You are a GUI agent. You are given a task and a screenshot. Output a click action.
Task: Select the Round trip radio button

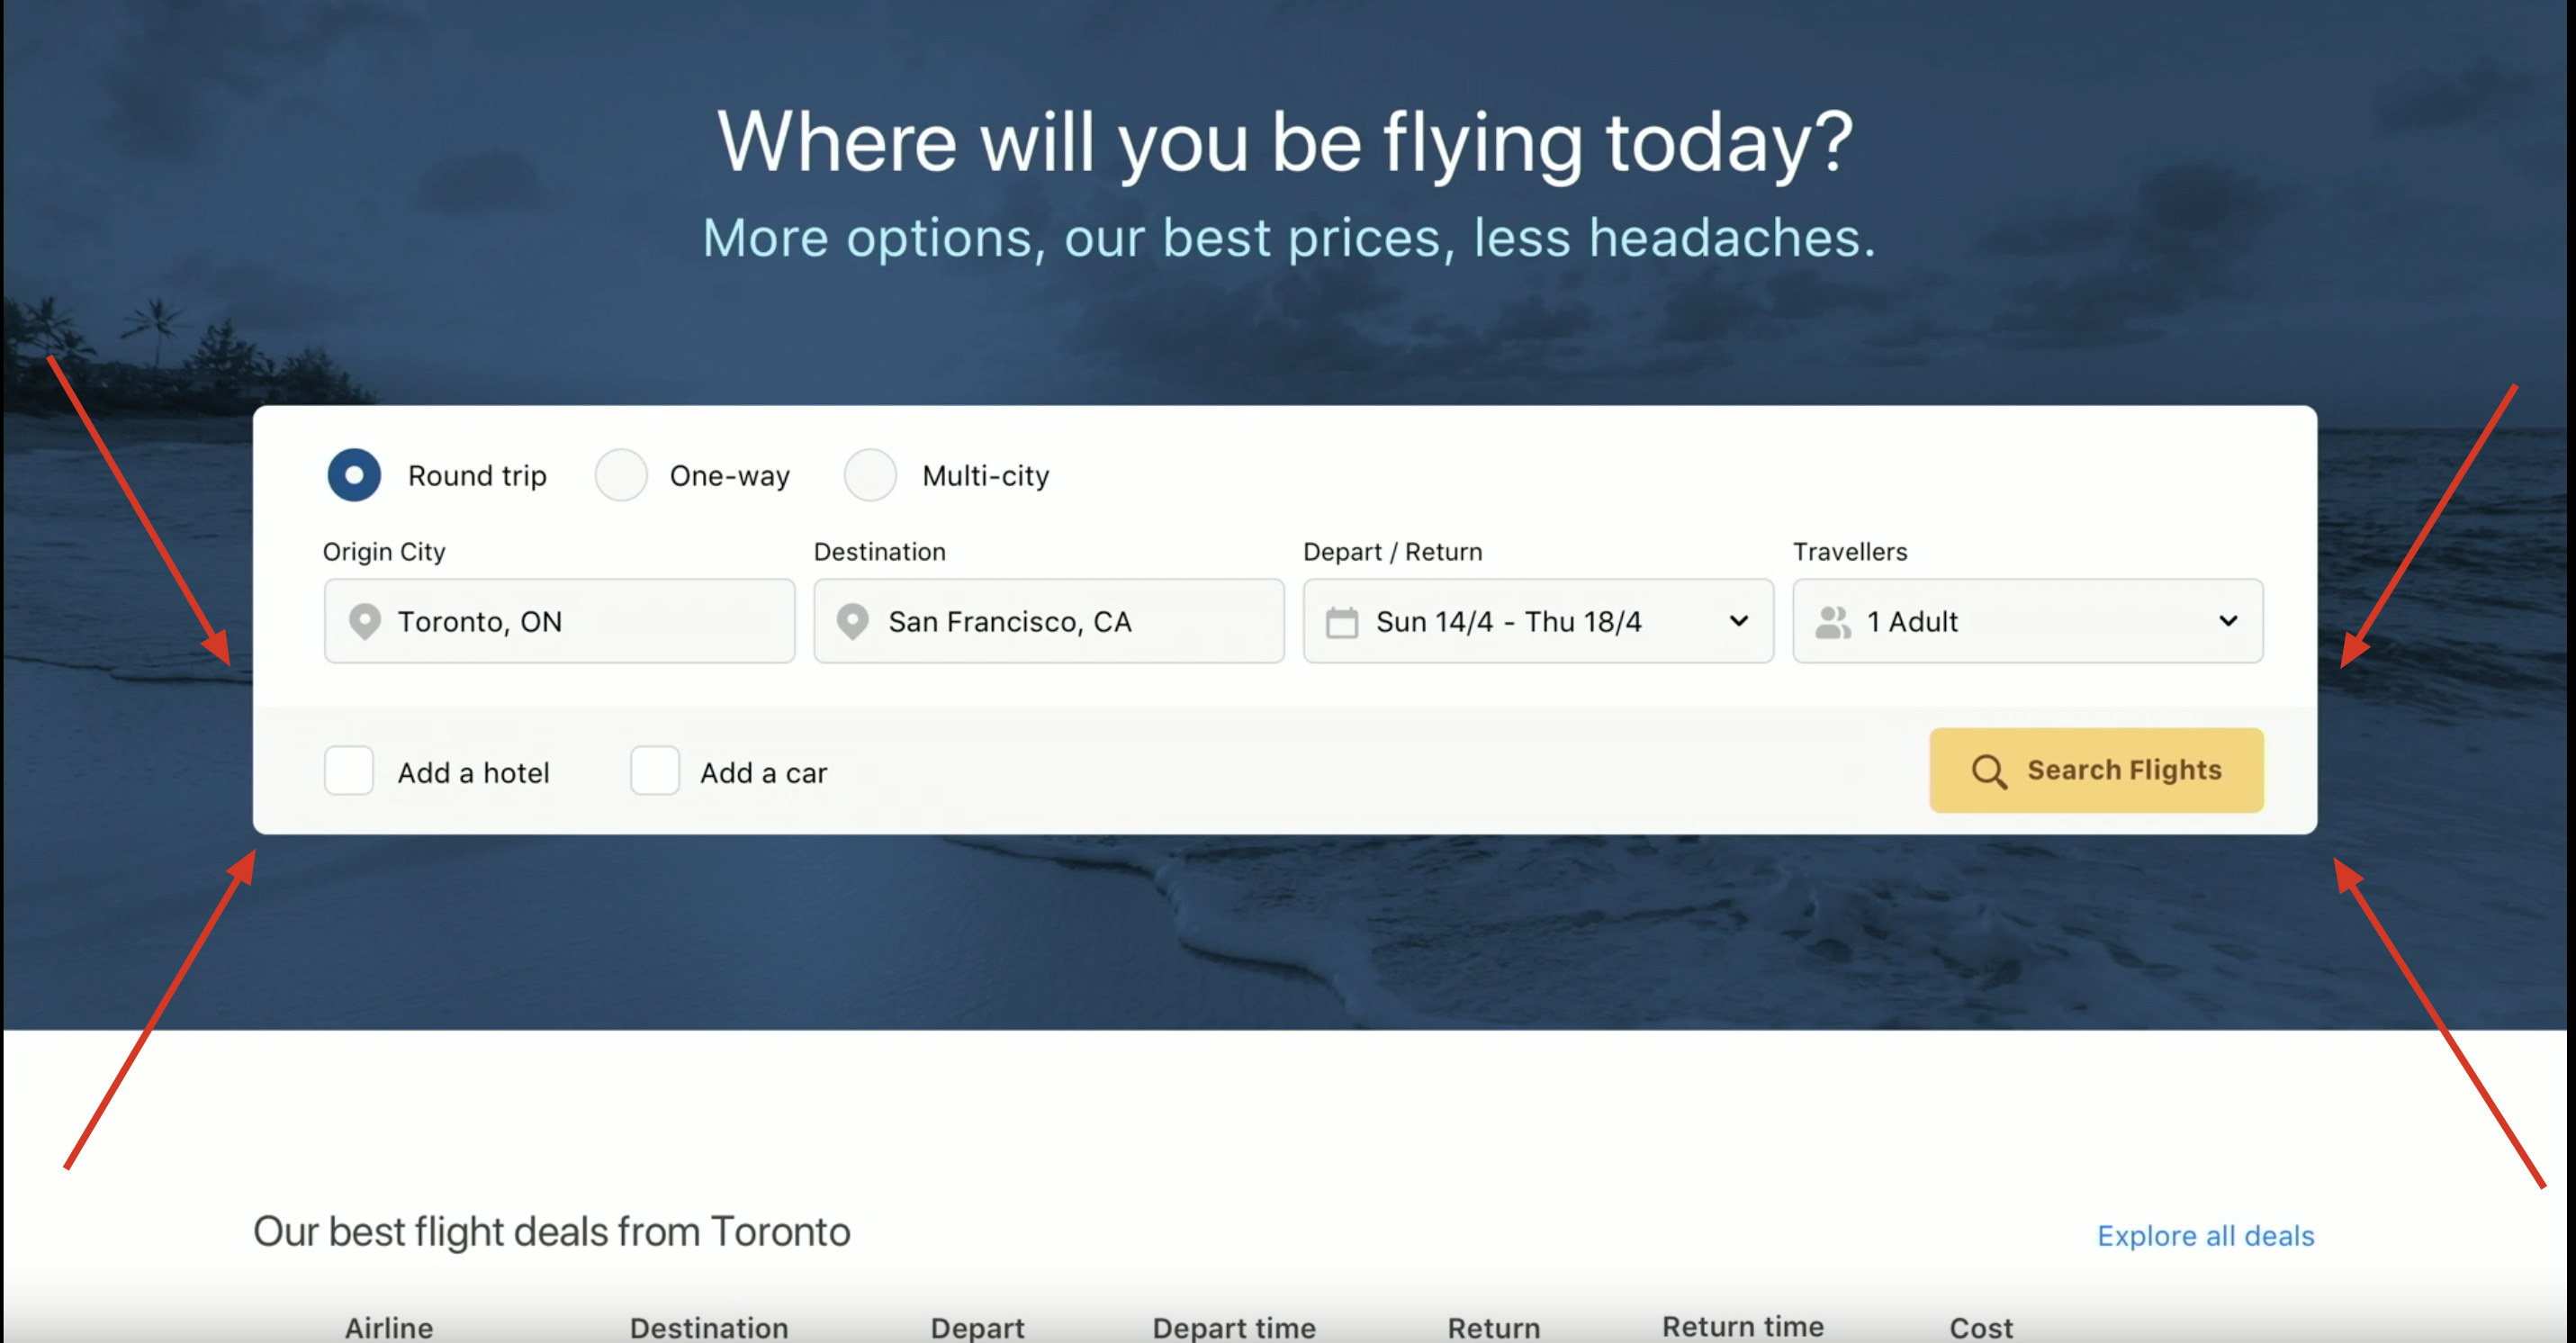coord(354,475)
